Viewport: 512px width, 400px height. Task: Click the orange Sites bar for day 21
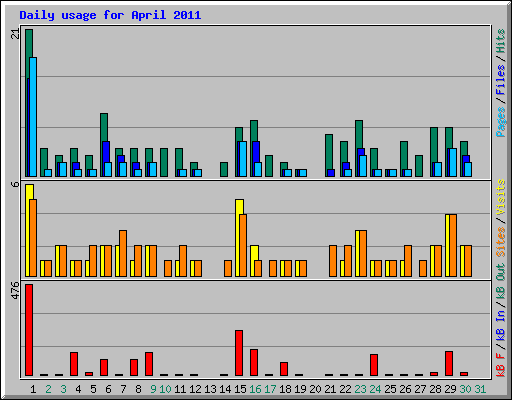tap(333, 261)
